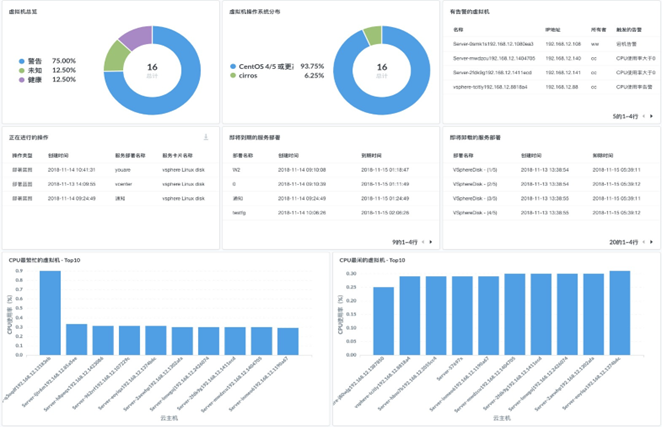Click download icon in 正在进行的操作 panel
This screenshot has width=662, height=427.
(205, 137)
